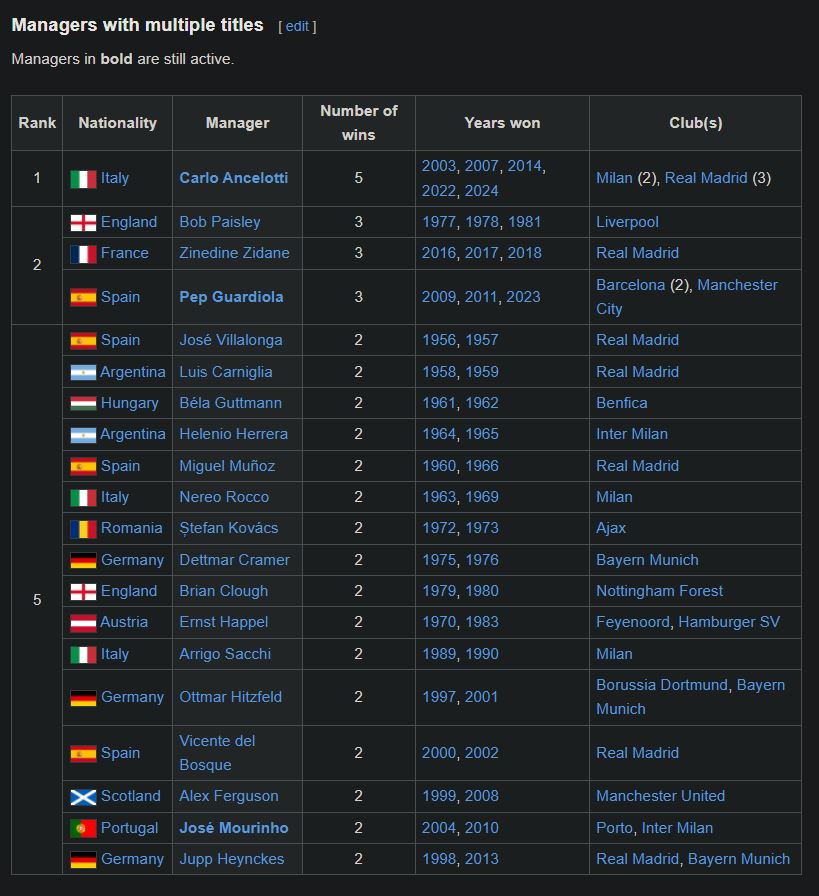
Task: Click the Number of wins column header
Action: (358, 122)
